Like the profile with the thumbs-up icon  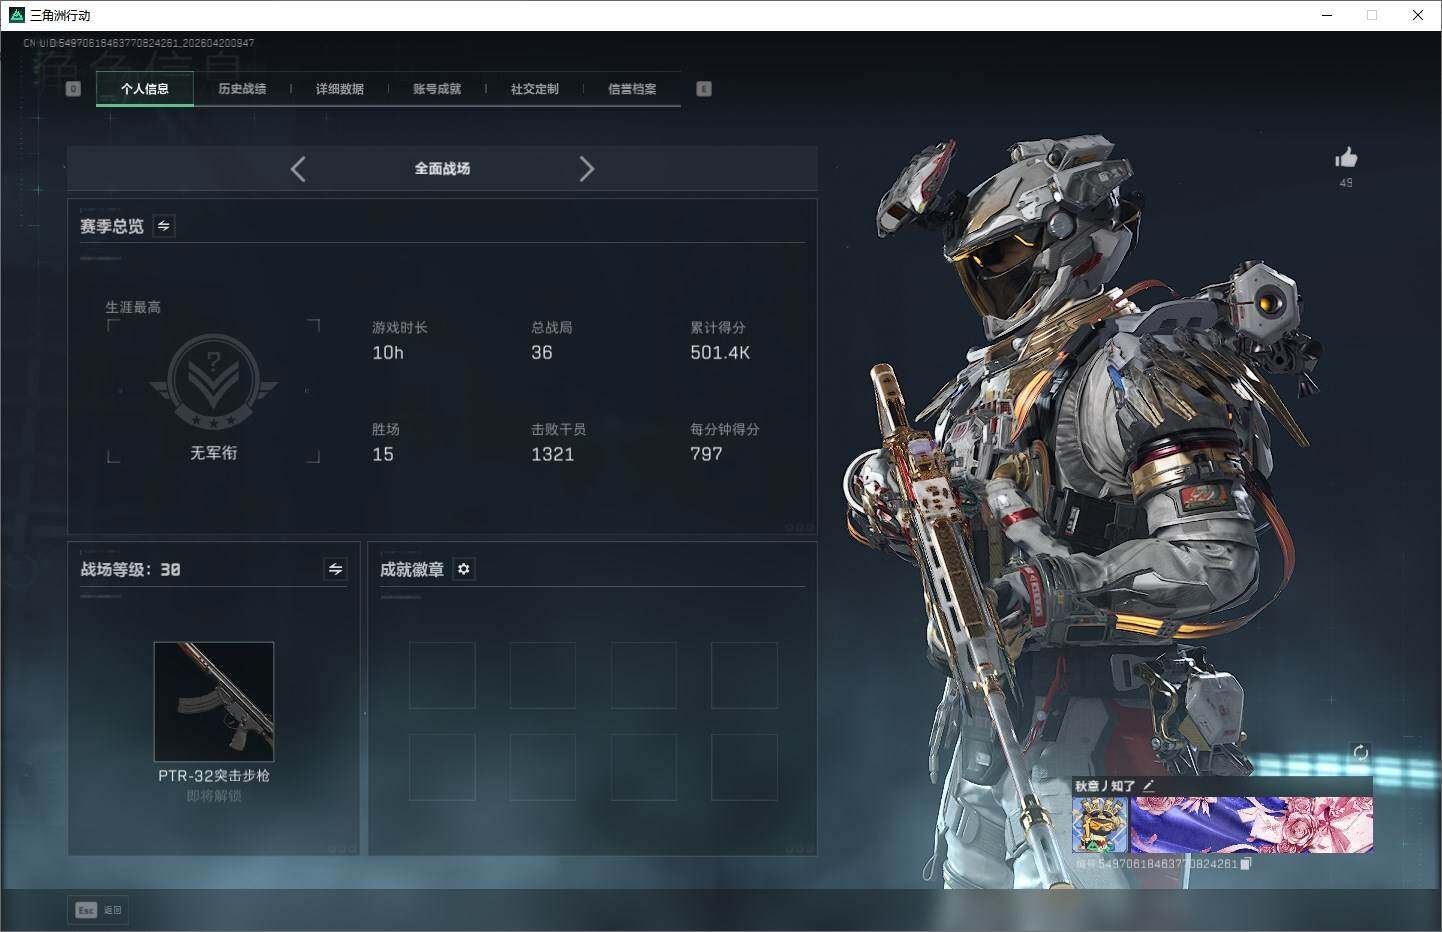(x=1346, y=158)
